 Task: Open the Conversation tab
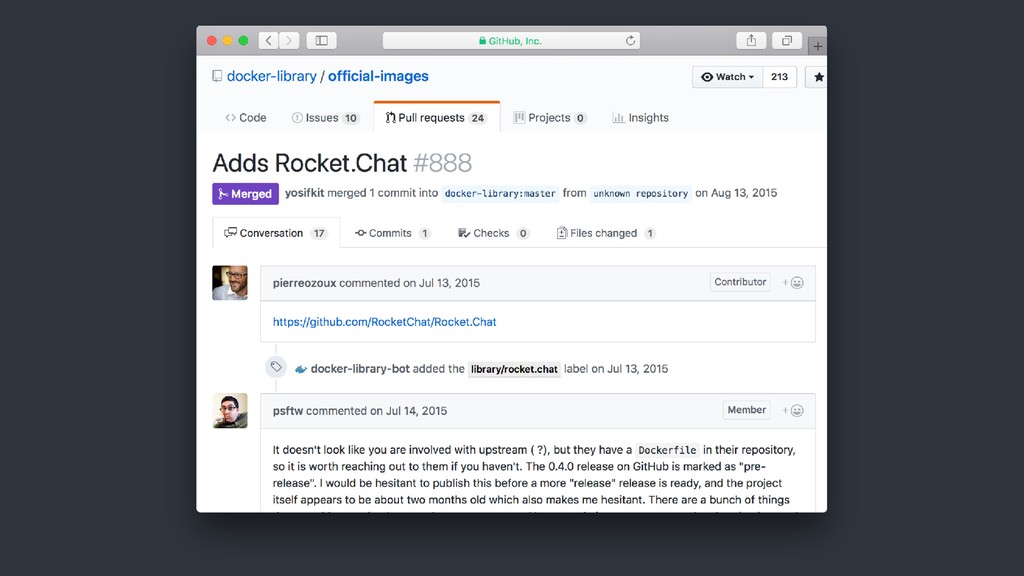(276, 233)
